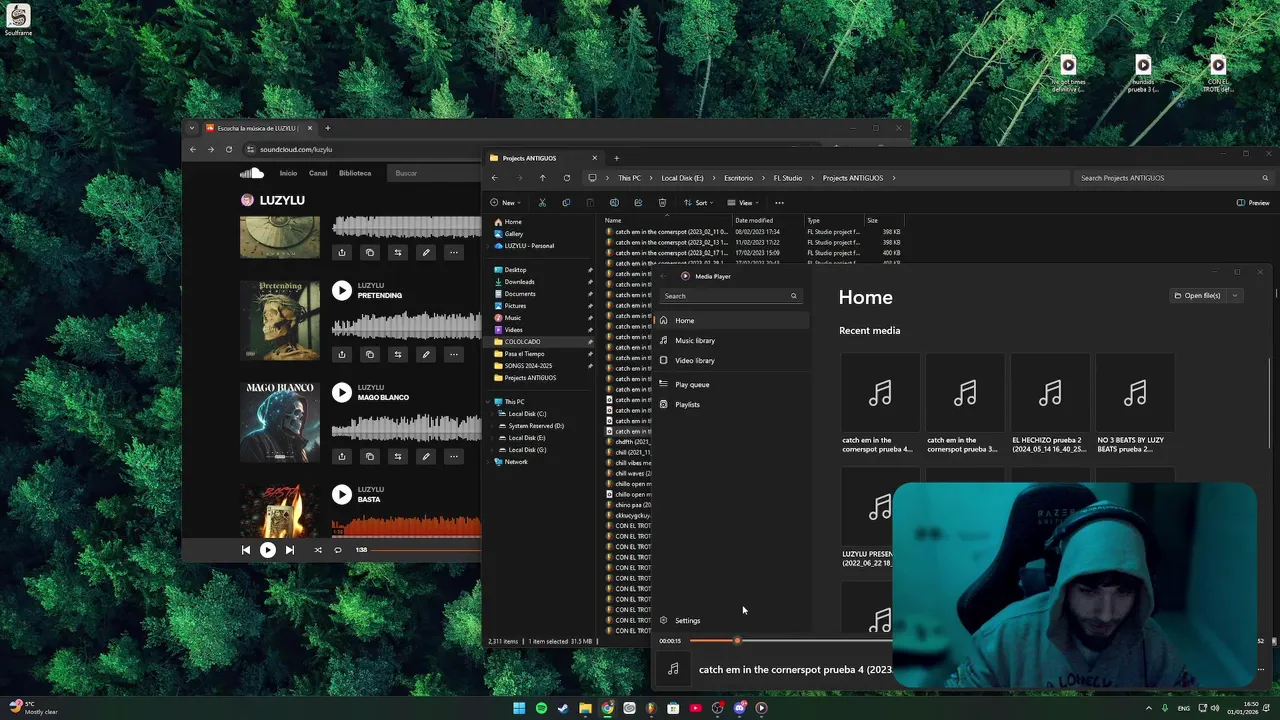
Task: Play the BASTA track on SoundCloud
Action: coord(342,494)
